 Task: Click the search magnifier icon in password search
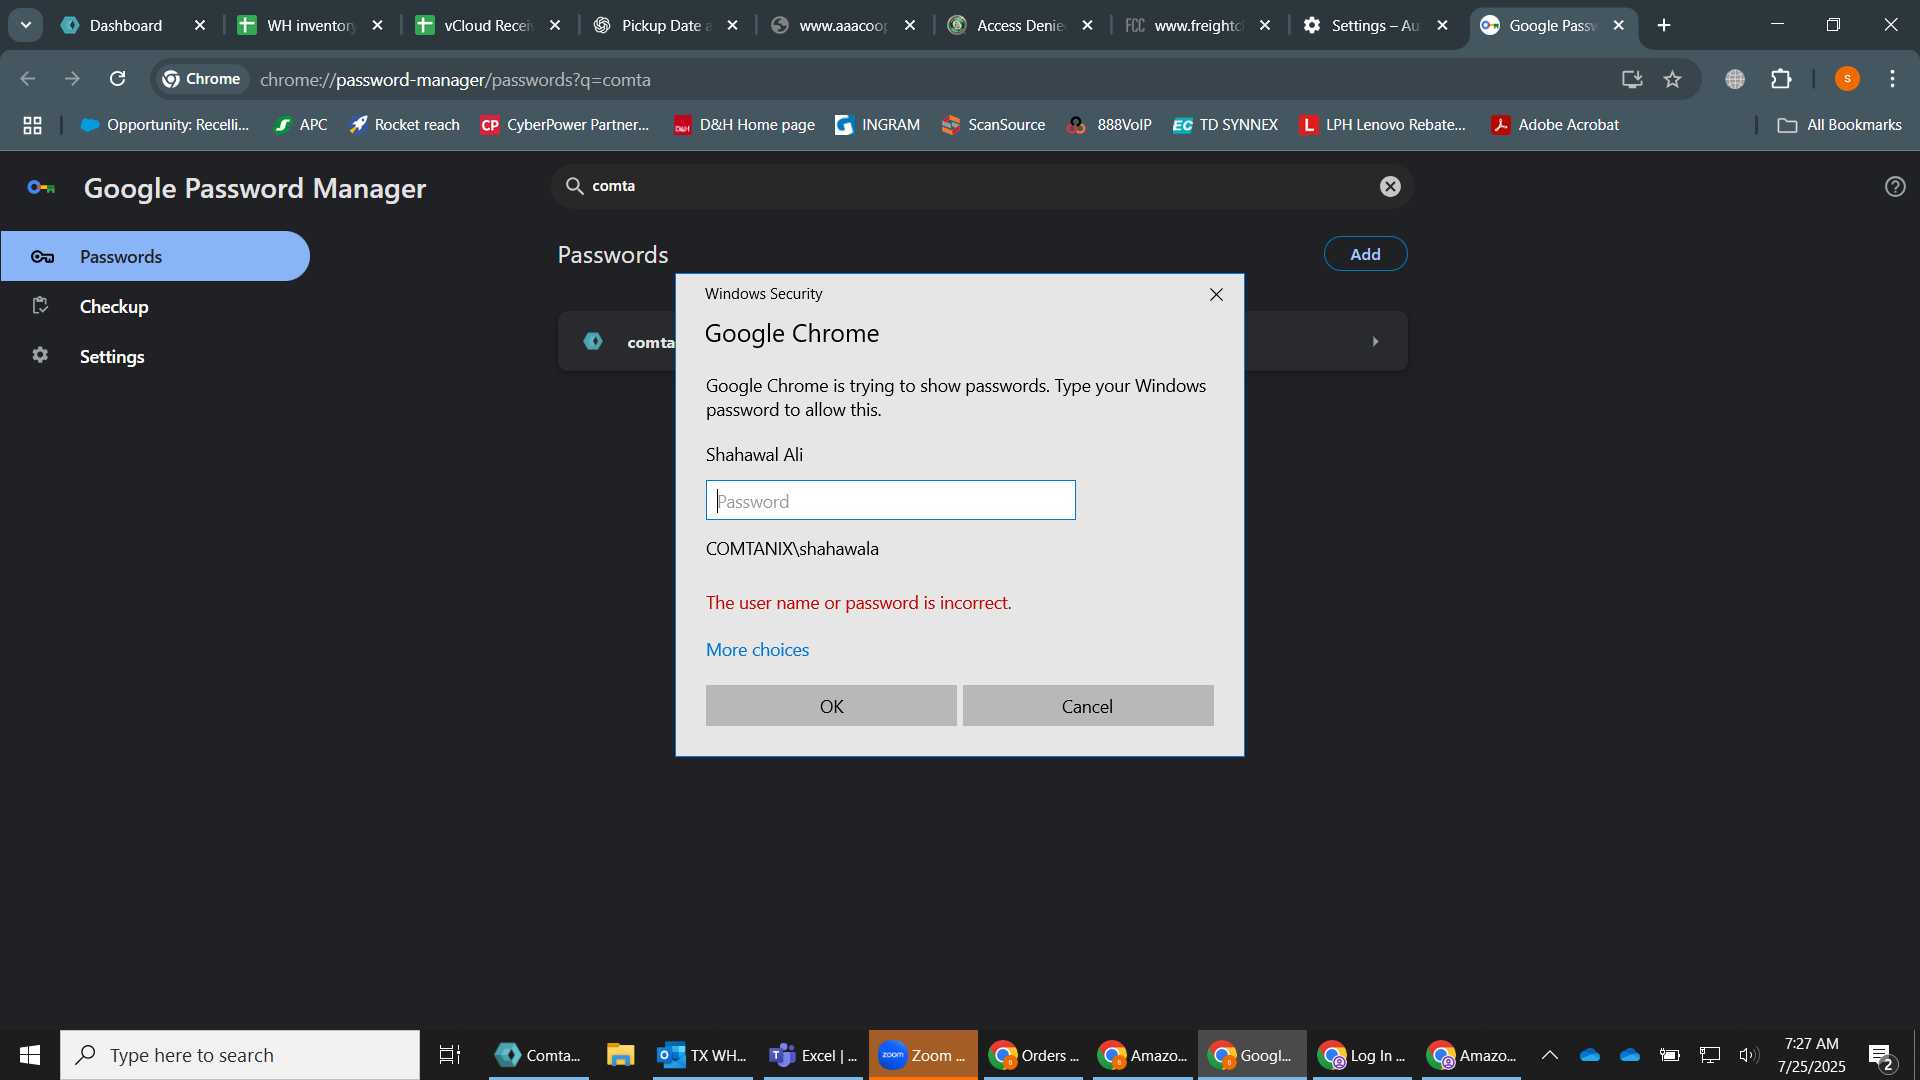click(x=574, y=186)
